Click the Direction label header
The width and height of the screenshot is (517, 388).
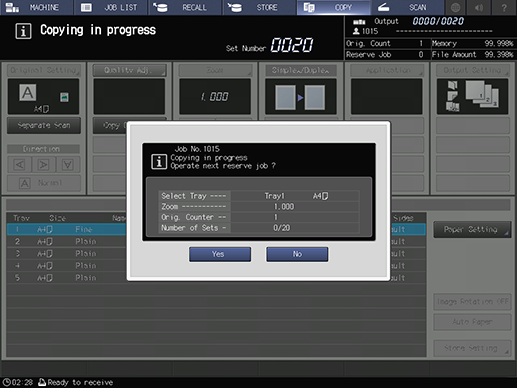coord(43,149)
